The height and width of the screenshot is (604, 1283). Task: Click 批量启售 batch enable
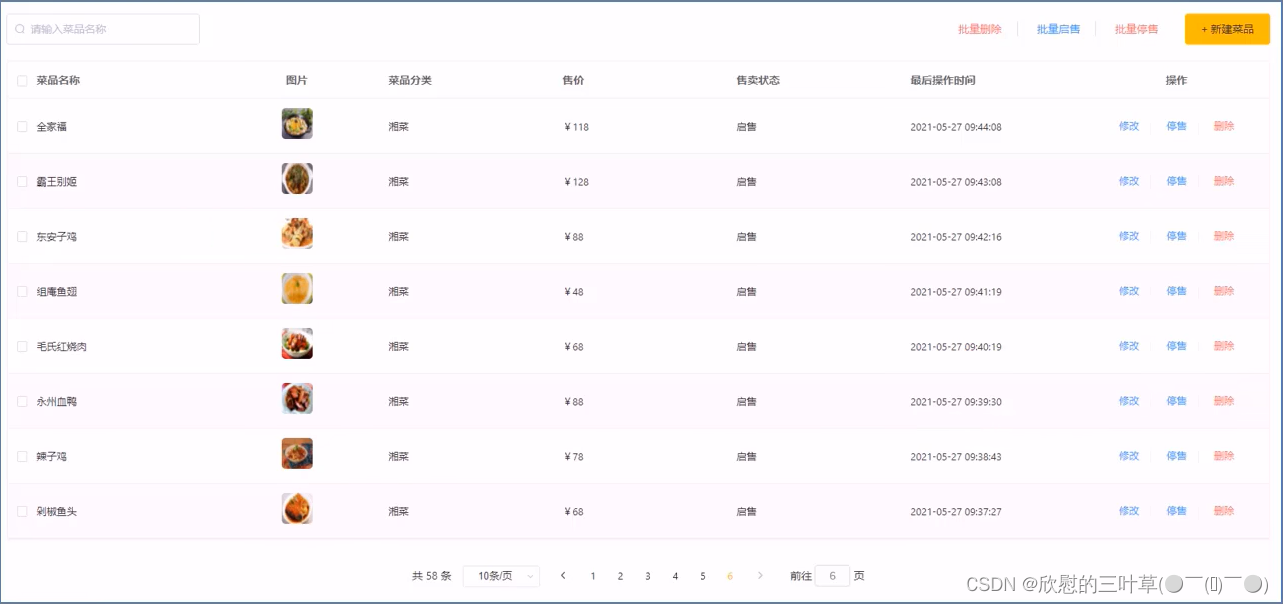point(1058,30)
